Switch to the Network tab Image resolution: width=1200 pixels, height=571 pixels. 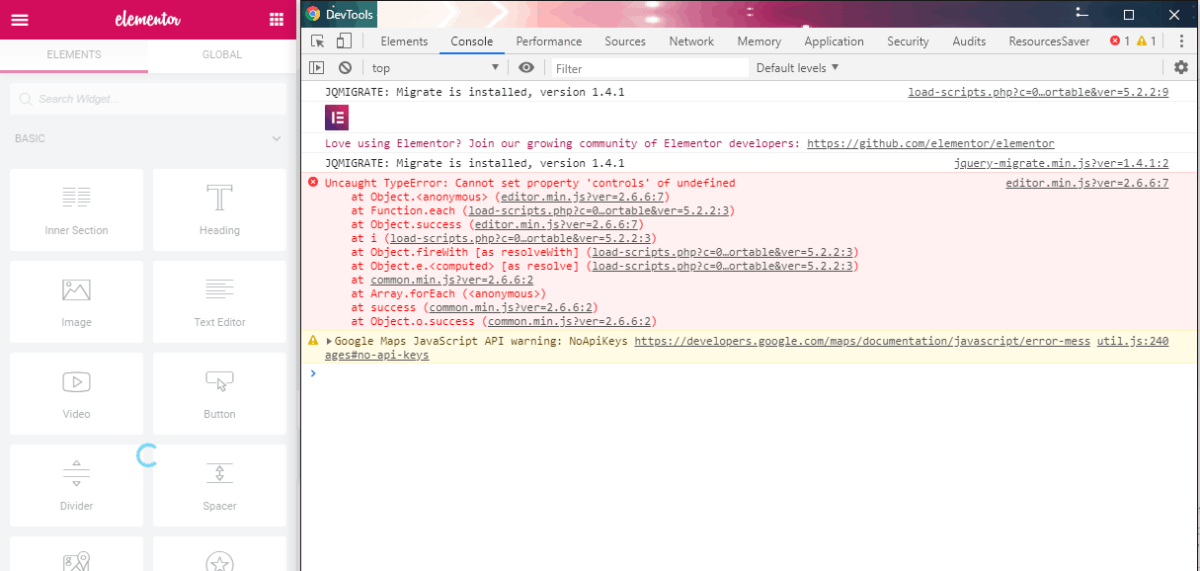pyautogui.click(x=692, y=41)
